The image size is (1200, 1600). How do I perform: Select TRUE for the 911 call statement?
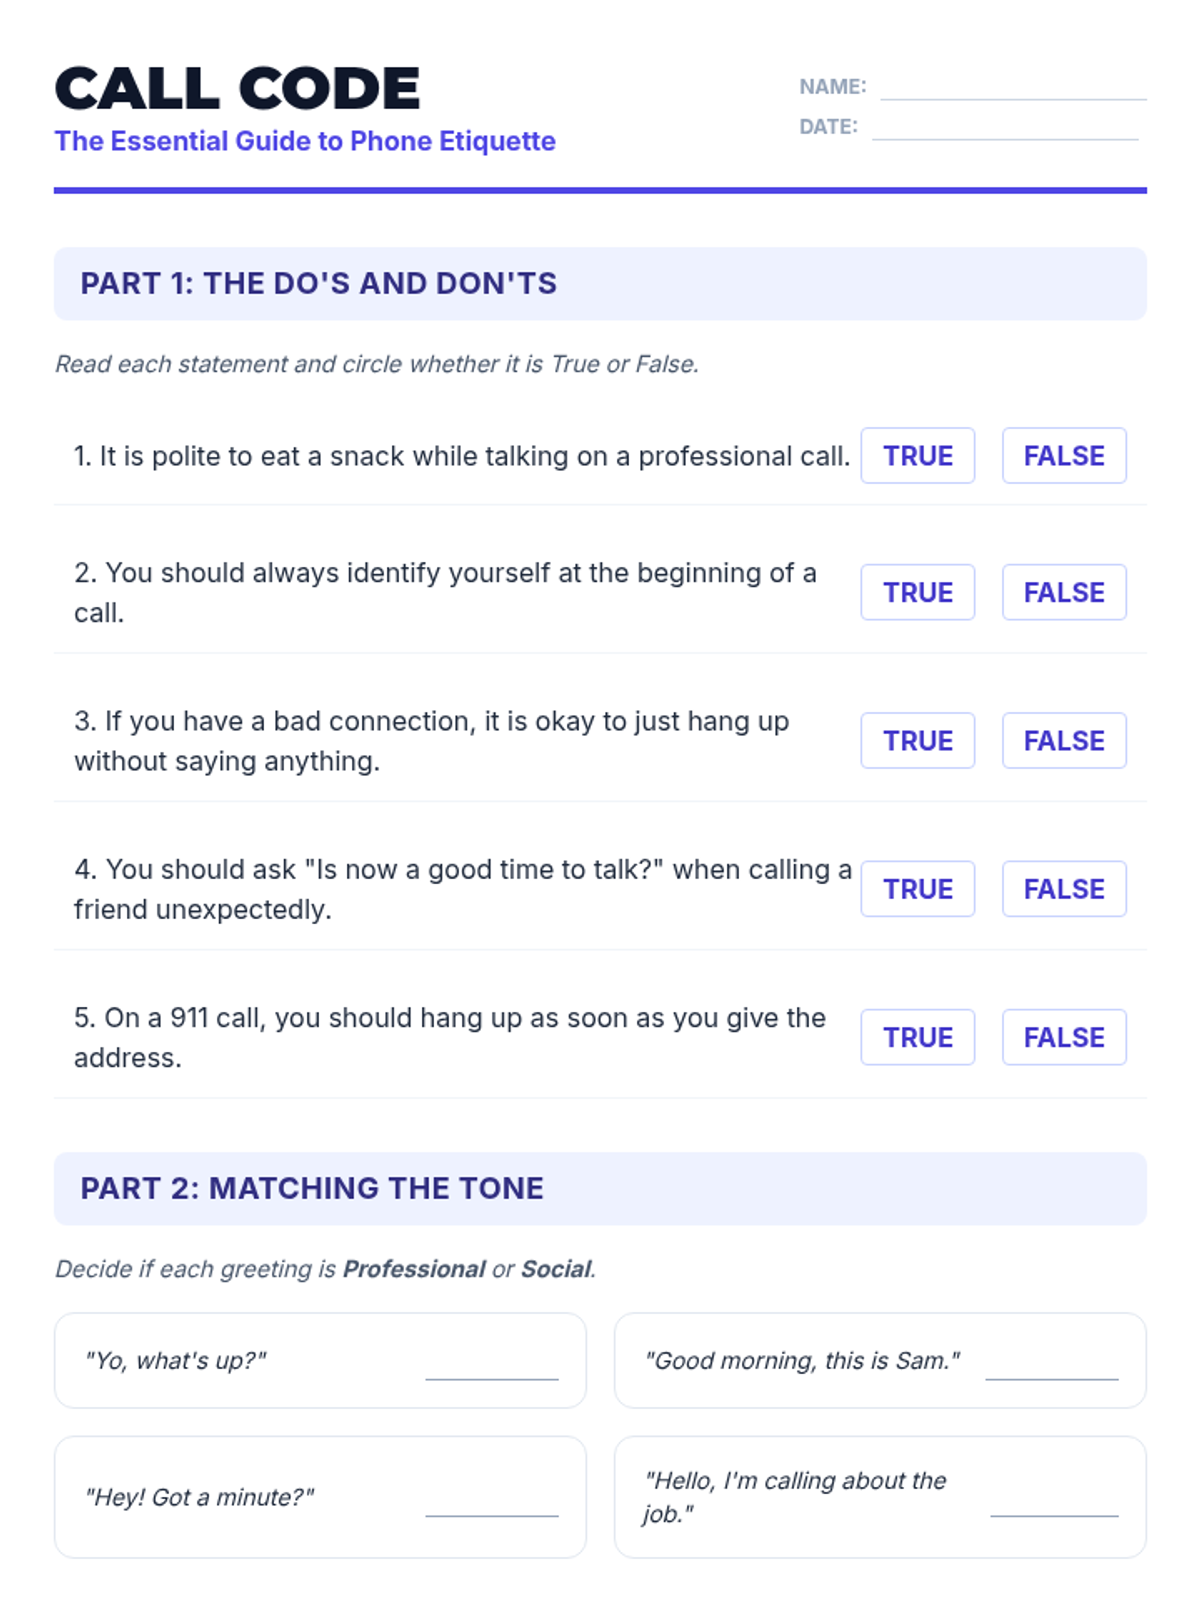tap(917, 1038)
